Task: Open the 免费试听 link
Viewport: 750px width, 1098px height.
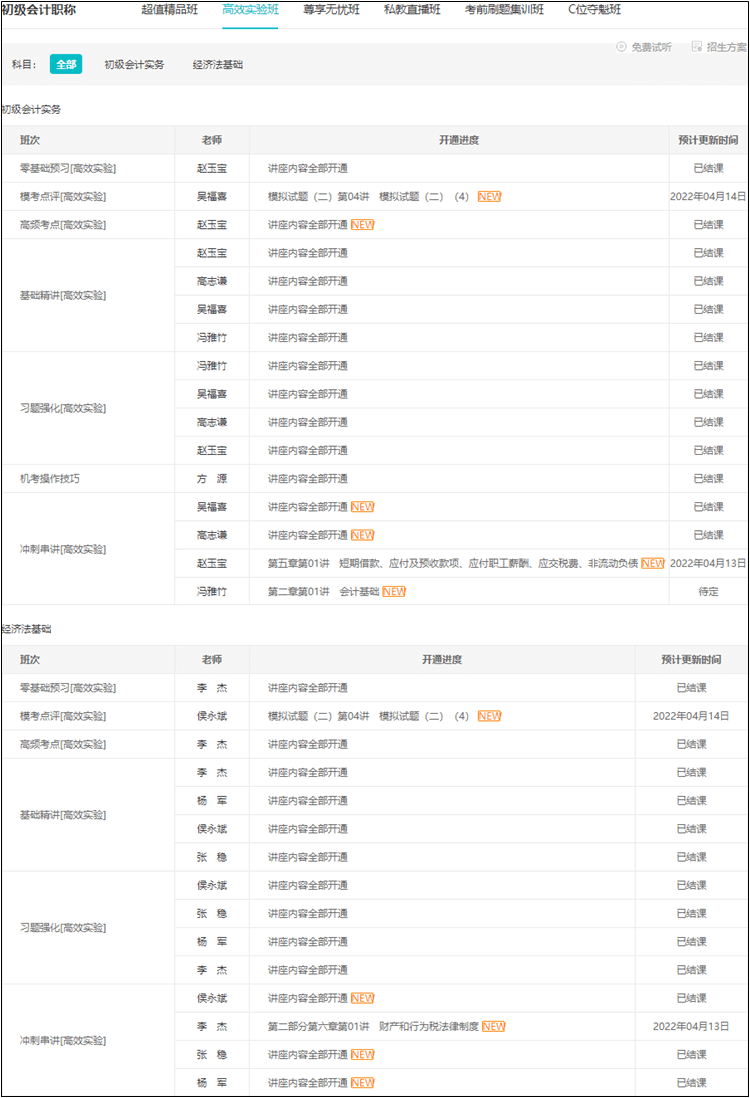Action: [651, 47]
